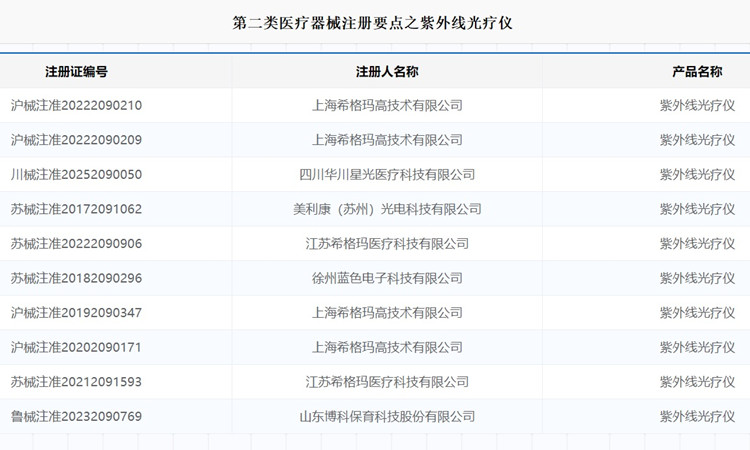This screenshot has height=450, width=750.
Task: Select registration number 沪械注准20202090171
Action: pyautogui.click(x=77, y=347)
